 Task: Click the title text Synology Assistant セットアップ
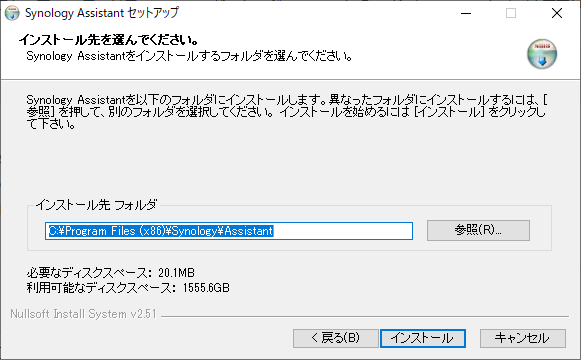click(x=102, y=13)
